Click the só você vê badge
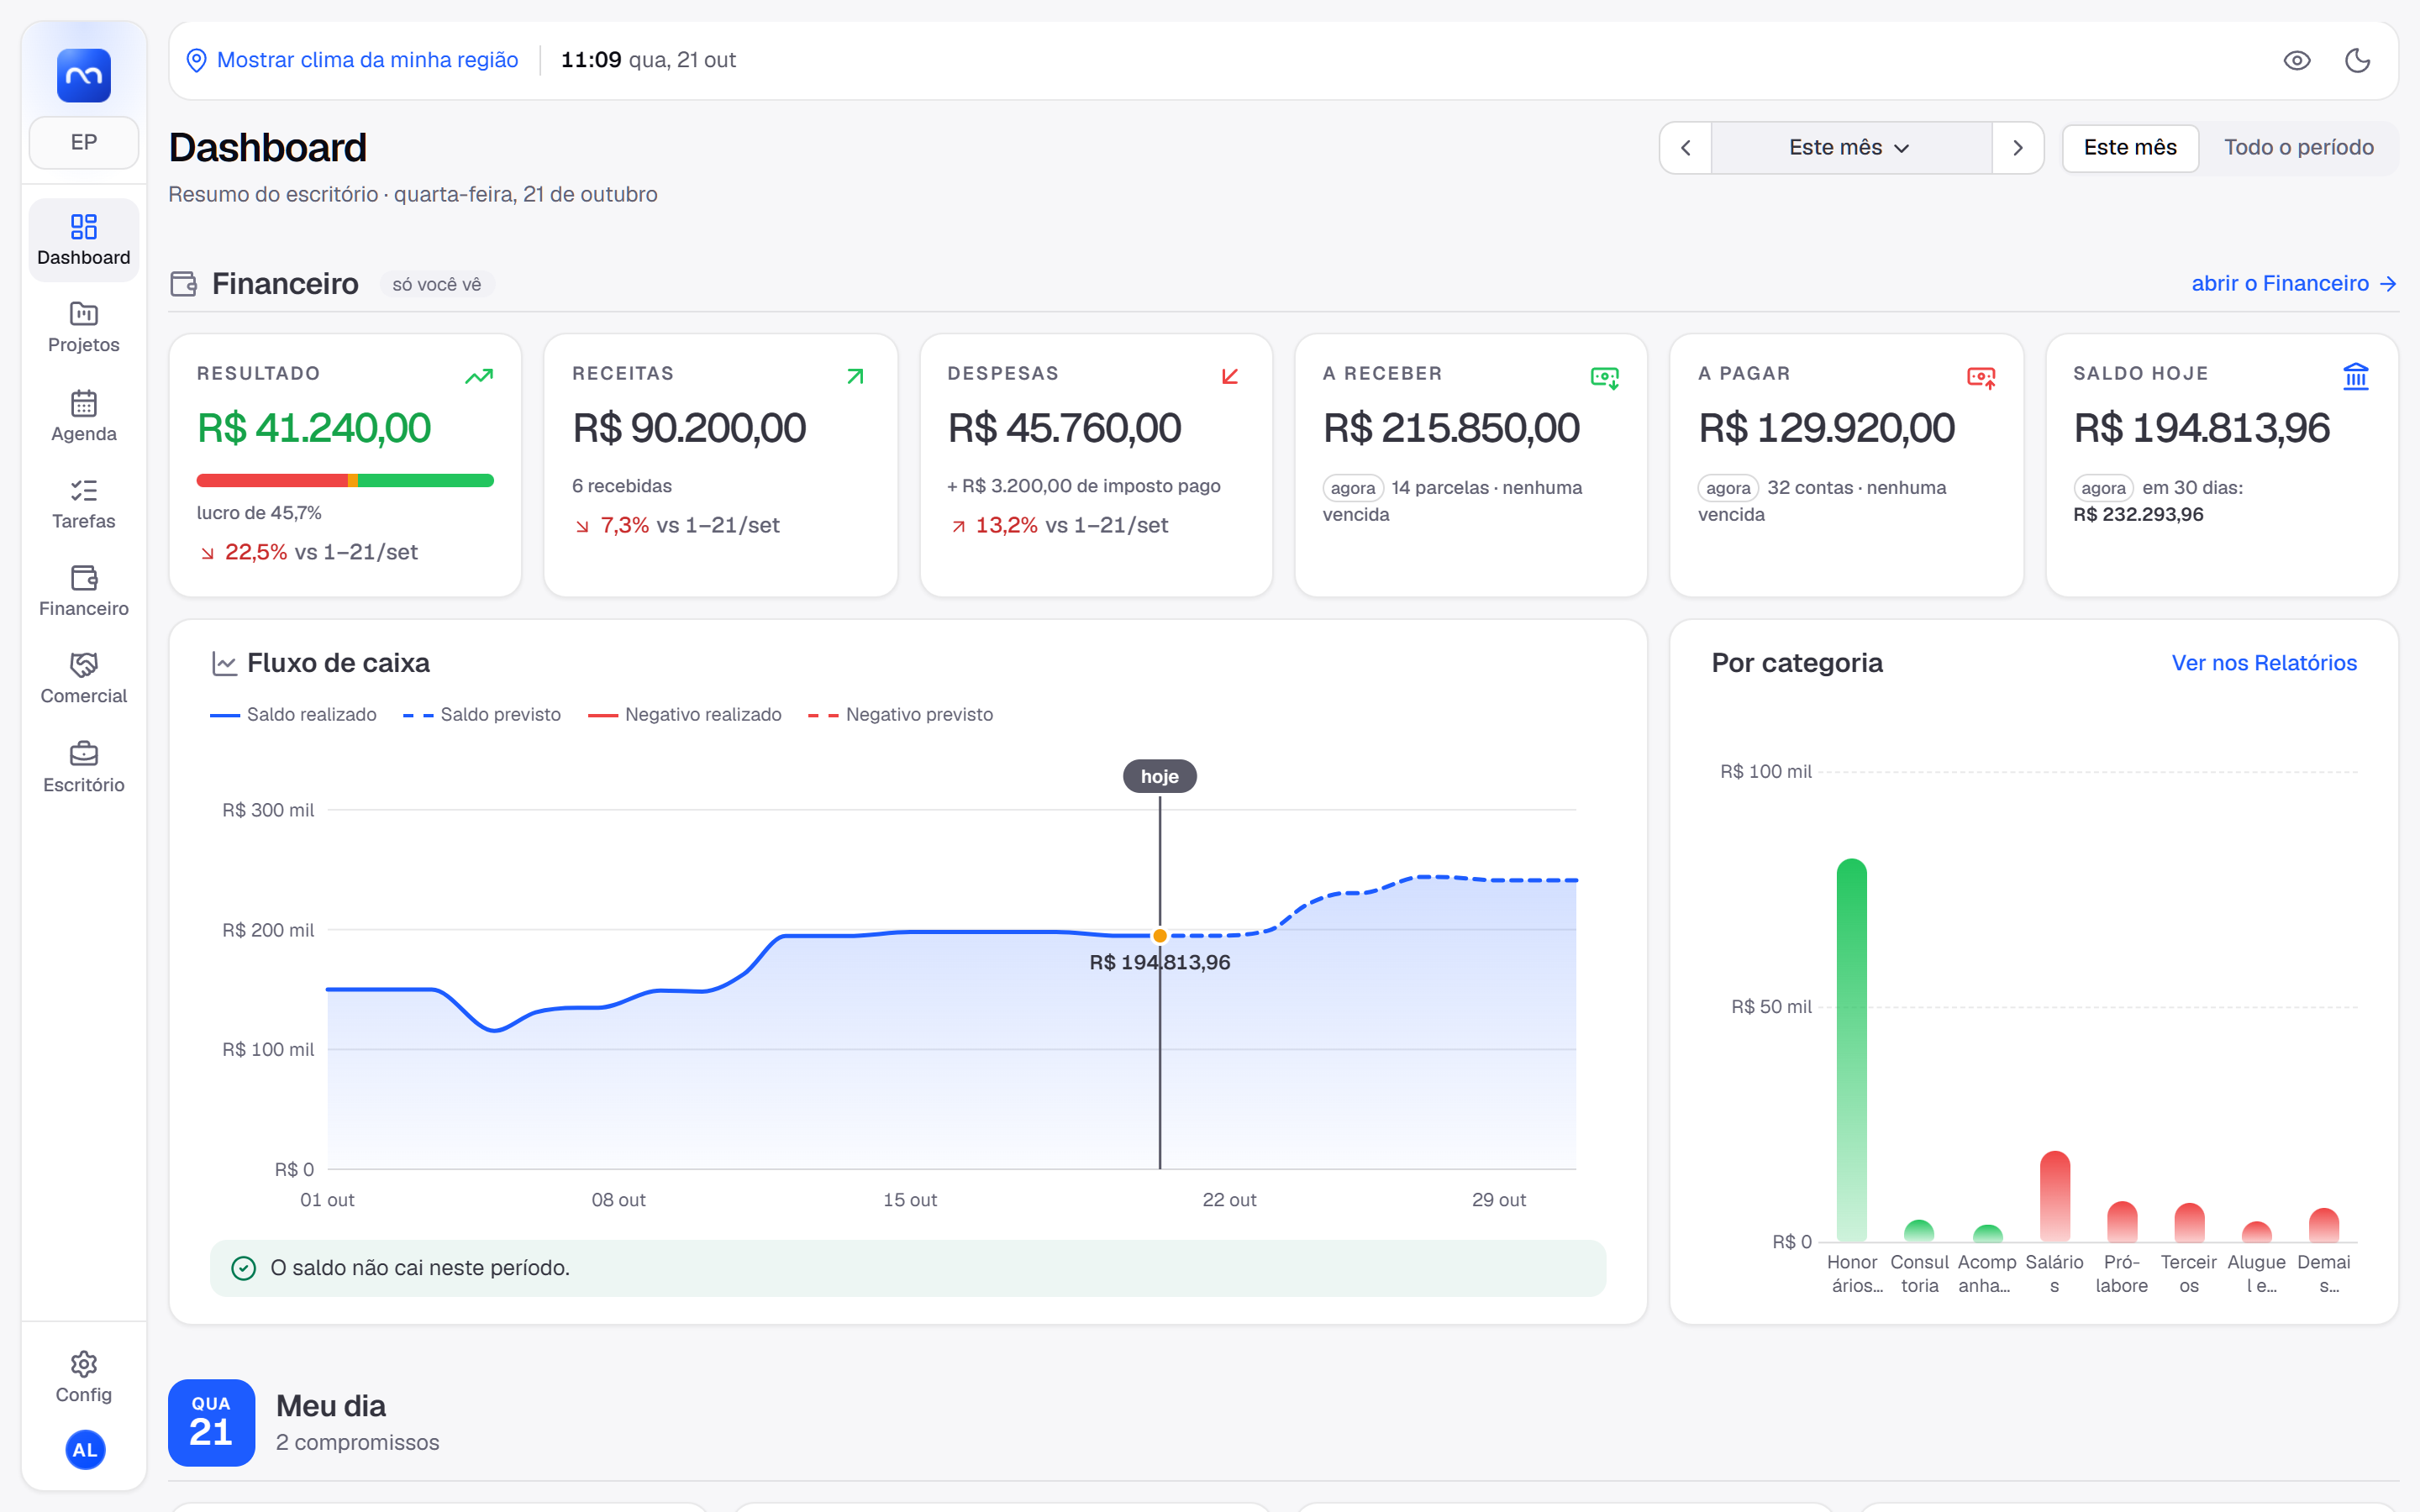 [x=437, y=285]
